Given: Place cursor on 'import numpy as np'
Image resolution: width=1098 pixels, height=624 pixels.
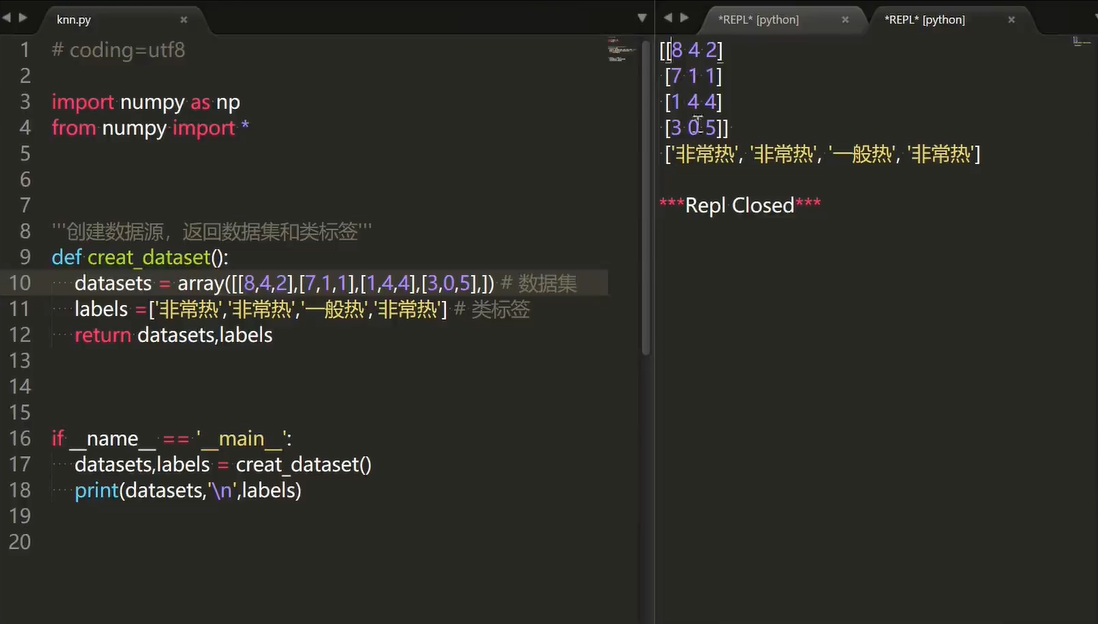Looking at the screenshot, I should click(146, 102).
